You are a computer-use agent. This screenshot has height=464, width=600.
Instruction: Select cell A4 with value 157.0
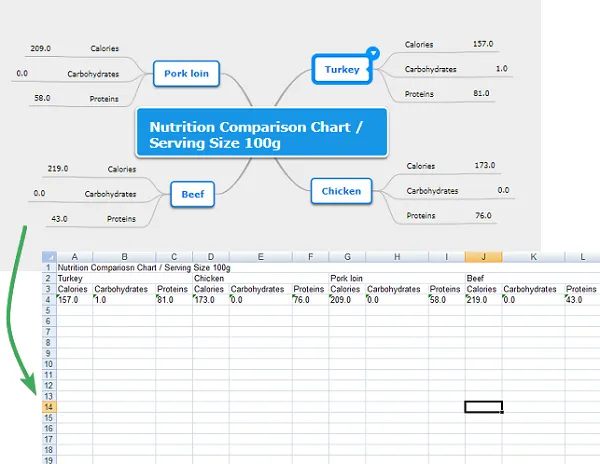coord(75,300)
